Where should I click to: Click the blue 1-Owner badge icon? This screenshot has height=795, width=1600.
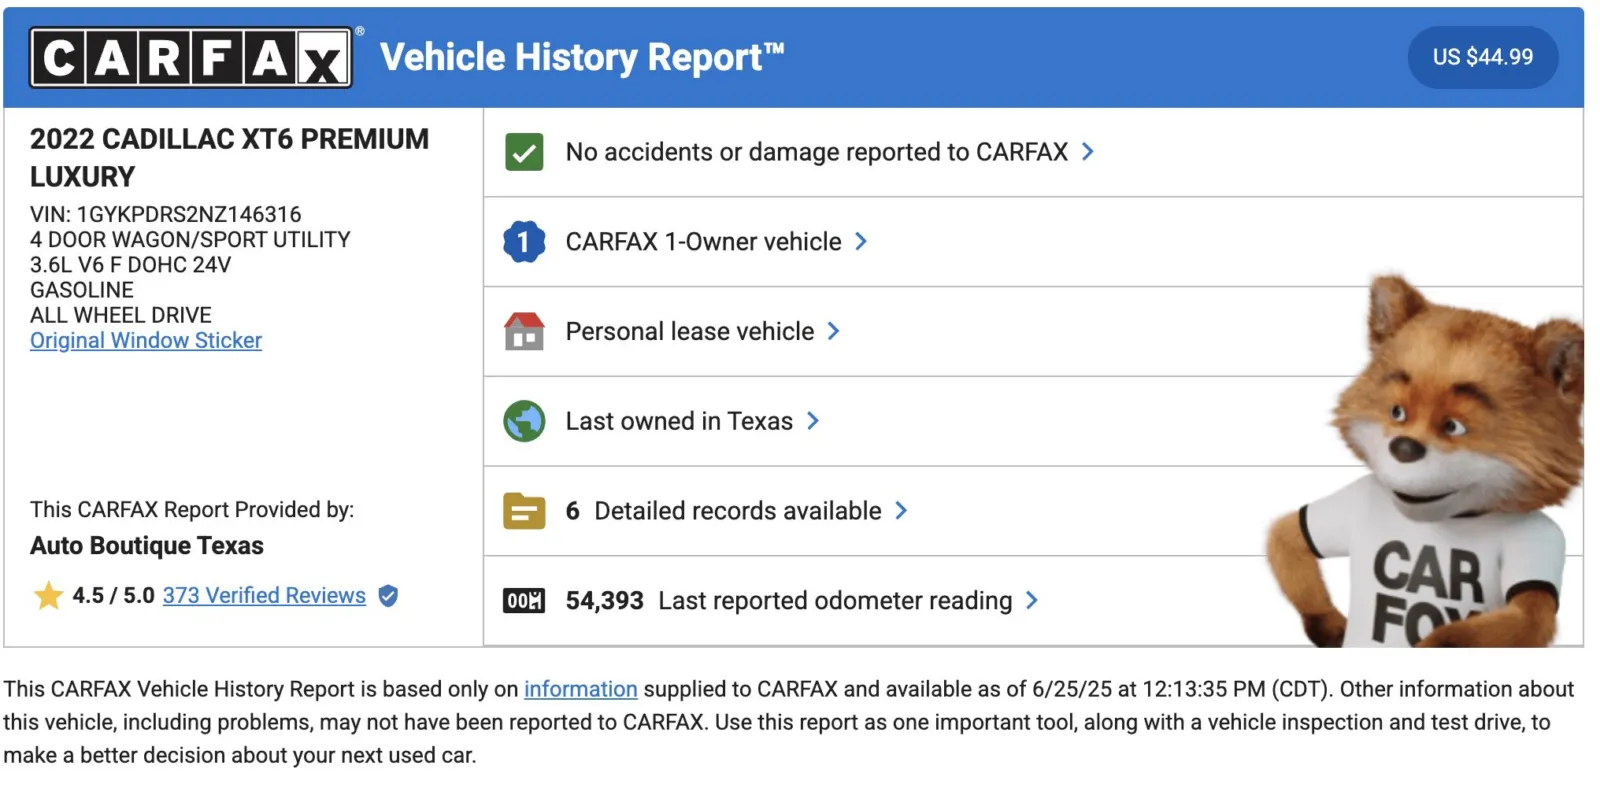point(524,242)
